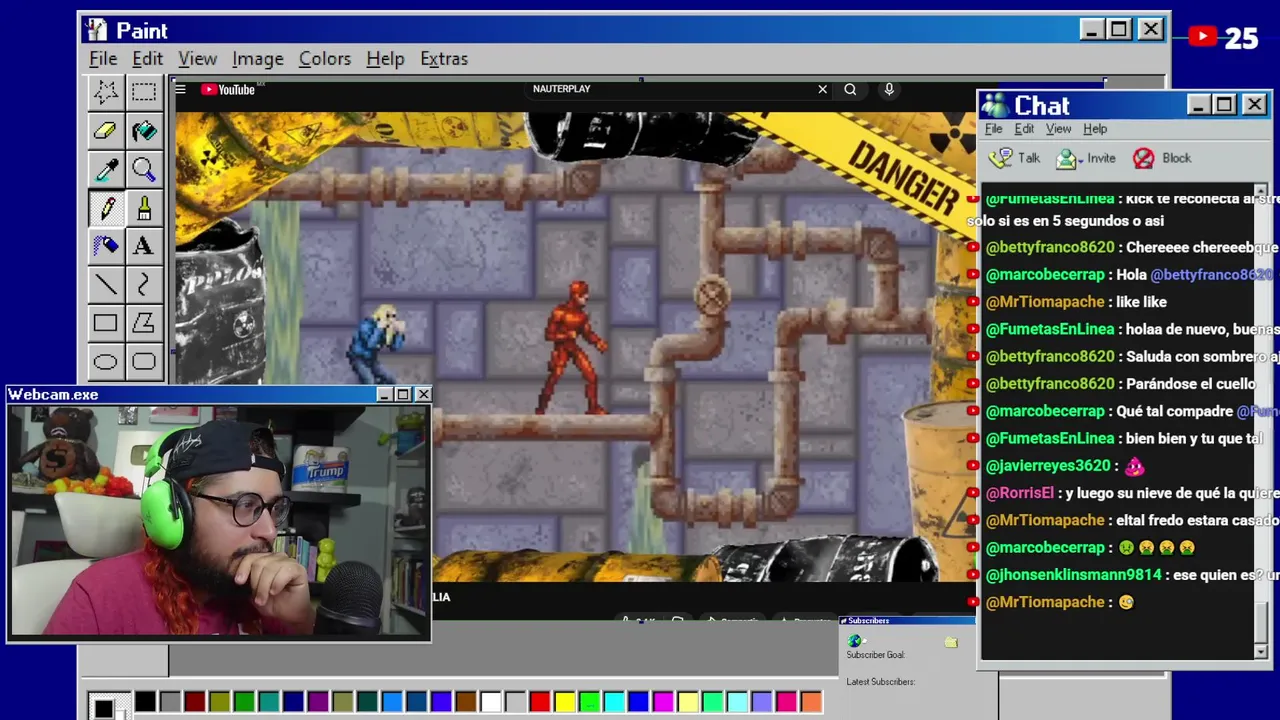Clear the NAUTERPLAY search with the X

822,89
